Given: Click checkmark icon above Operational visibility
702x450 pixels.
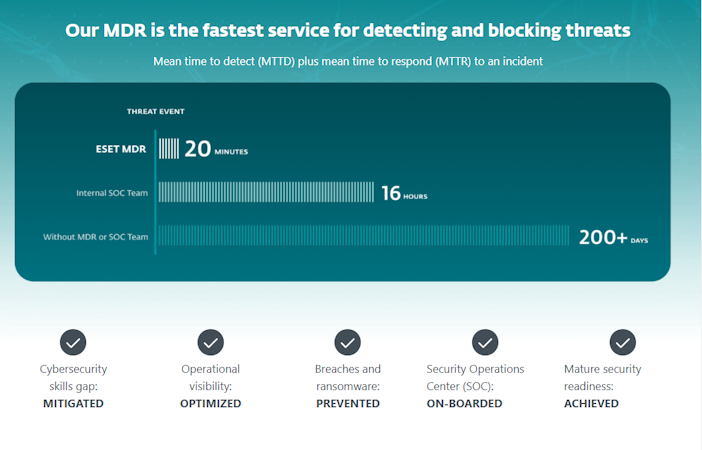Looking at the screenshot, I should 210,342.
